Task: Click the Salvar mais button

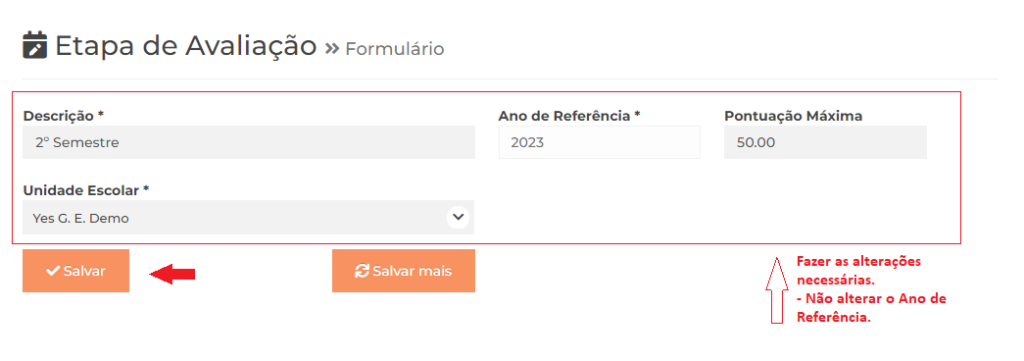Action: click(x=404, y=271)
